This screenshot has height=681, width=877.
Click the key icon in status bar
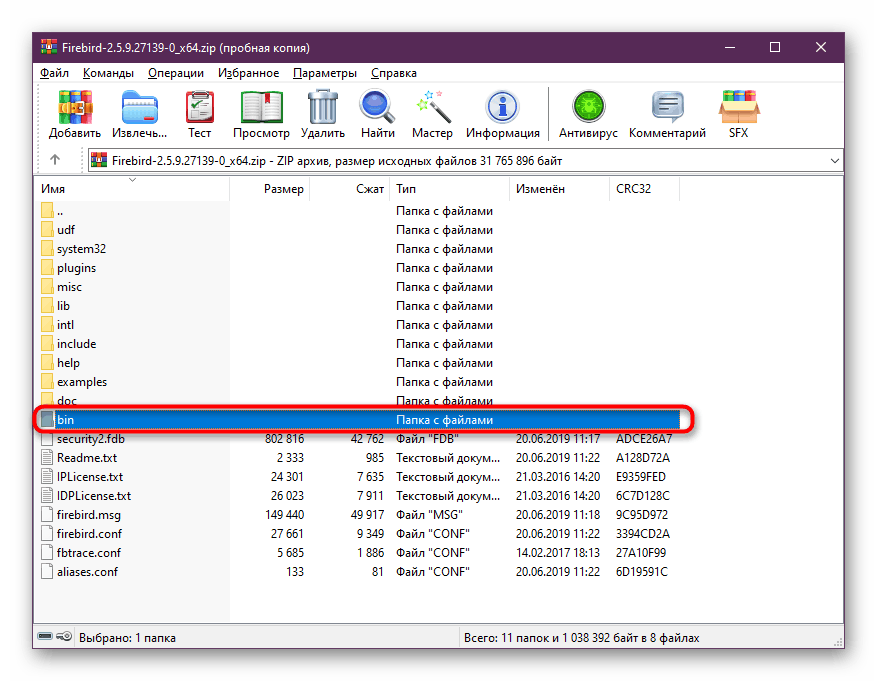[64, 636]
